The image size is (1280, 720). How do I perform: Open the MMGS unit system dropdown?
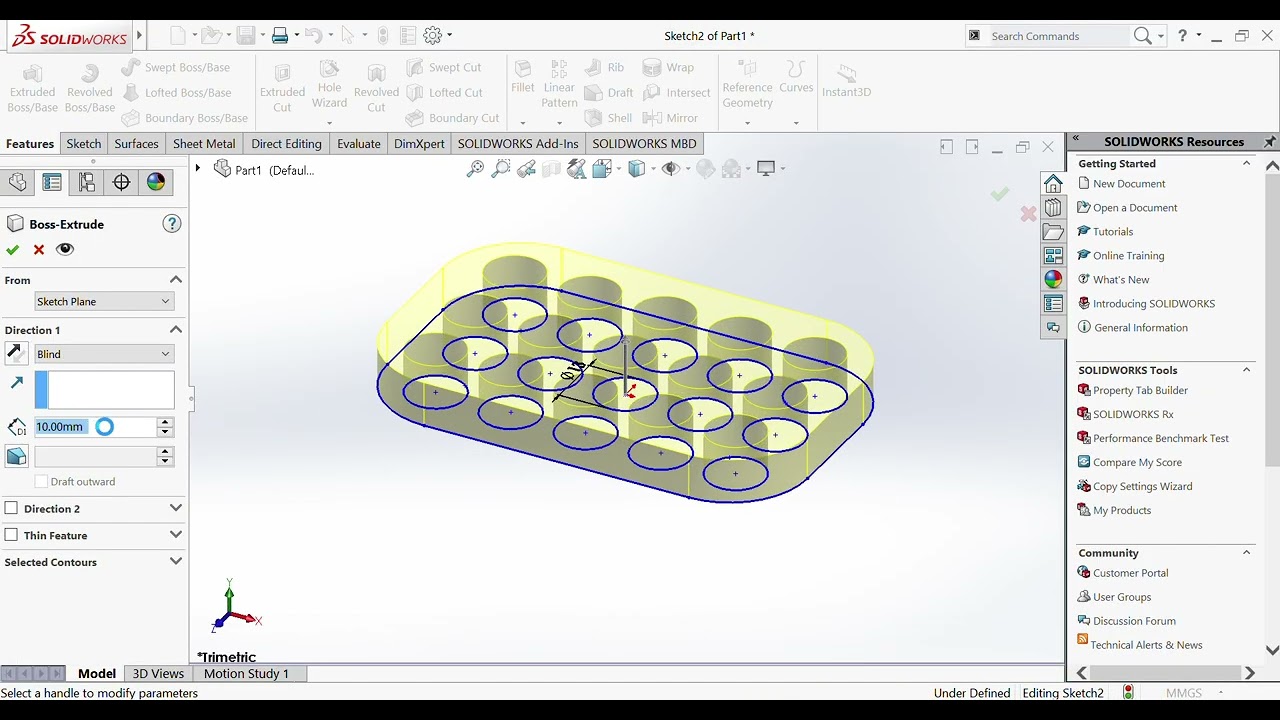pyautogui.click(x=1194, y=693)
